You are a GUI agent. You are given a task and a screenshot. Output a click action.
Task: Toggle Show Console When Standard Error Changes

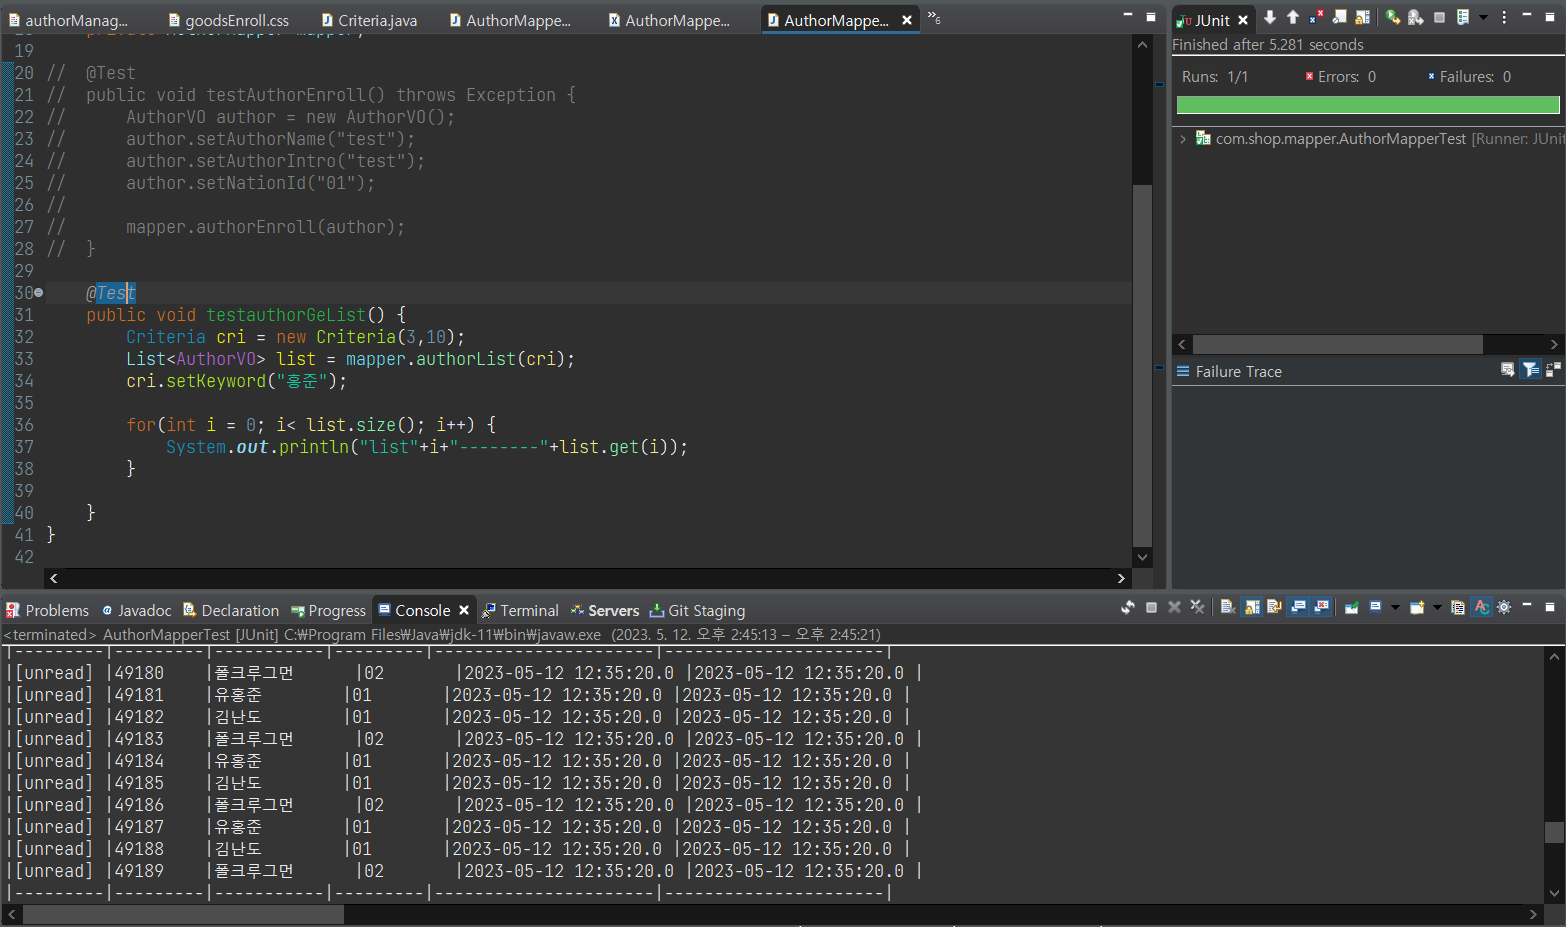[1321, 607]
